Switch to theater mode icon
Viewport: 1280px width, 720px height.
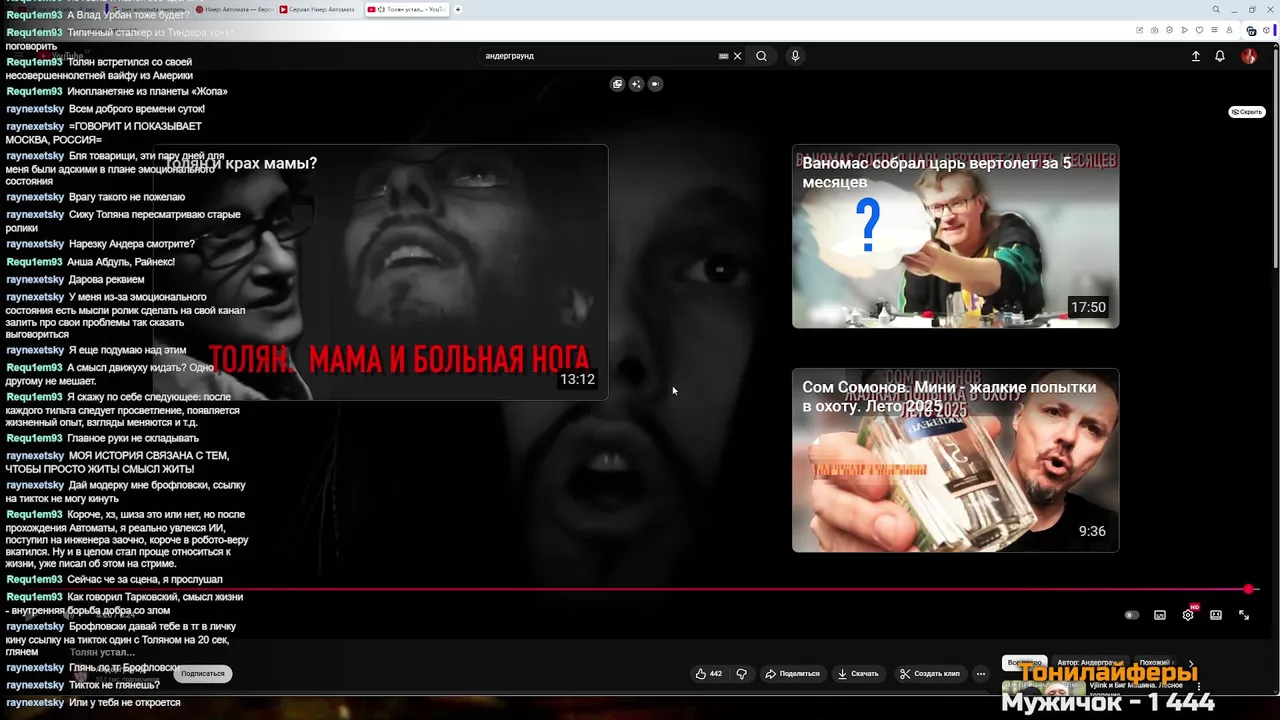[1216, 615]
